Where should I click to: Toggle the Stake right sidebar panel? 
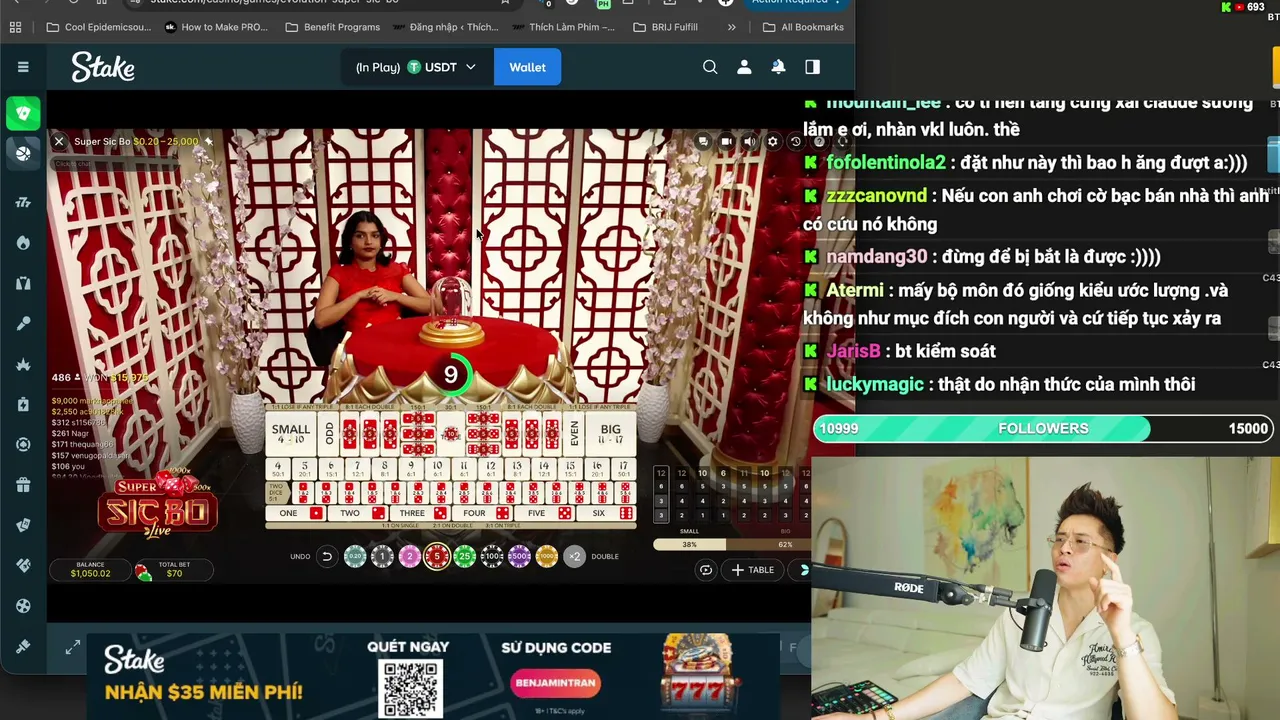[x=812, y=67]
